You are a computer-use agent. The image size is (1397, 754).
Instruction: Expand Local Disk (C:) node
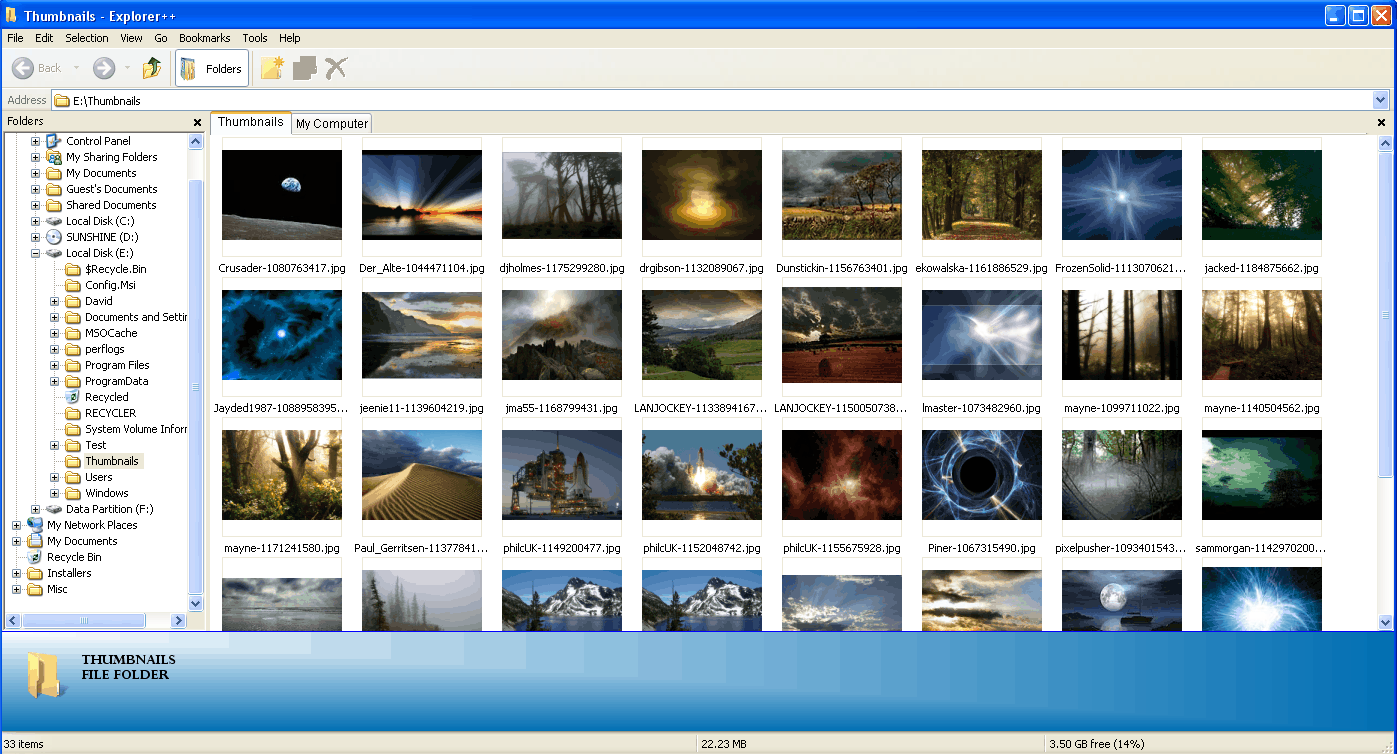click(x=36, y=221)
